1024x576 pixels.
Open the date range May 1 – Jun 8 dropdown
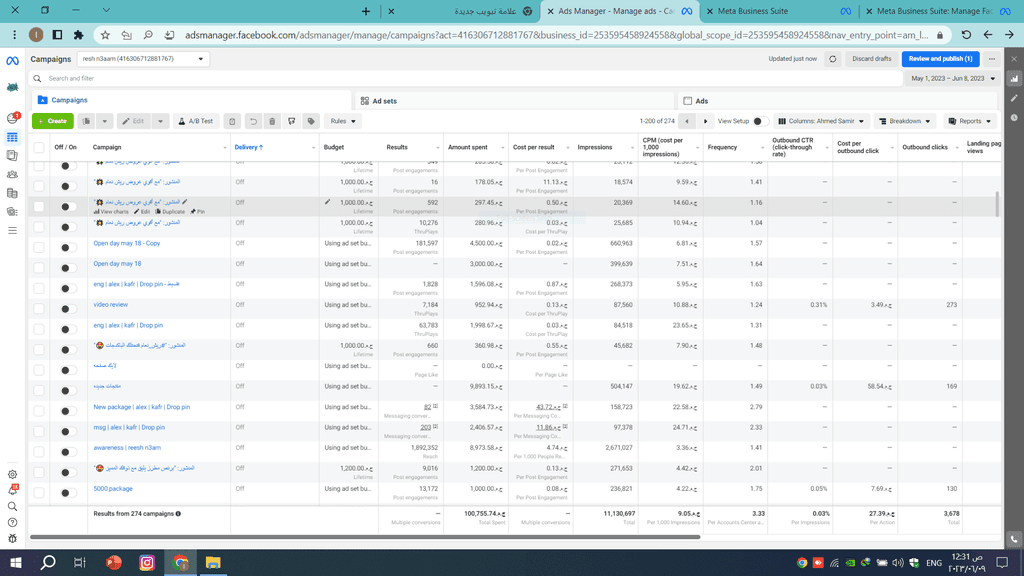pos(952,78)
